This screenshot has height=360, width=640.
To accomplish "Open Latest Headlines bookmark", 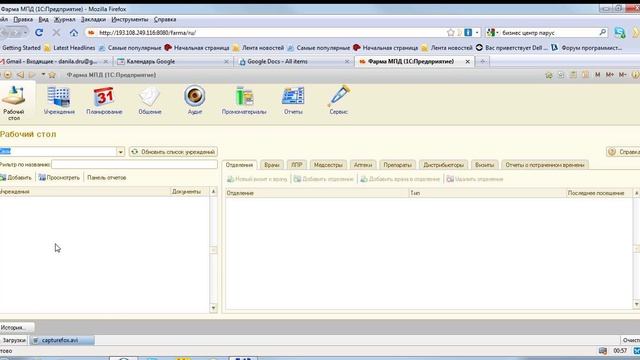I will tap(69, 48).
